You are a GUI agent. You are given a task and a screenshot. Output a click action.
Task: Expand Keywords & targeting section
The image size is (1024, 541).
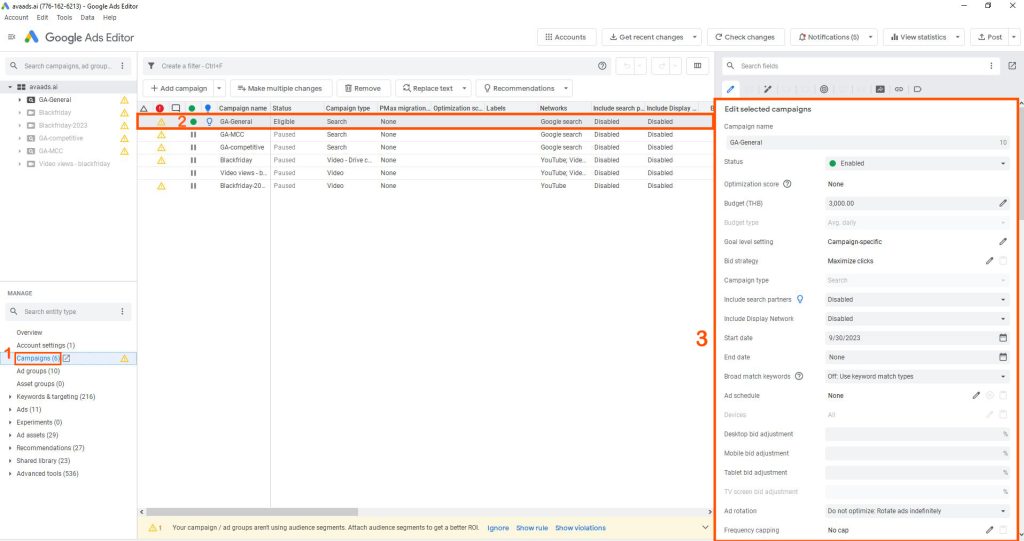click(10, 397)
